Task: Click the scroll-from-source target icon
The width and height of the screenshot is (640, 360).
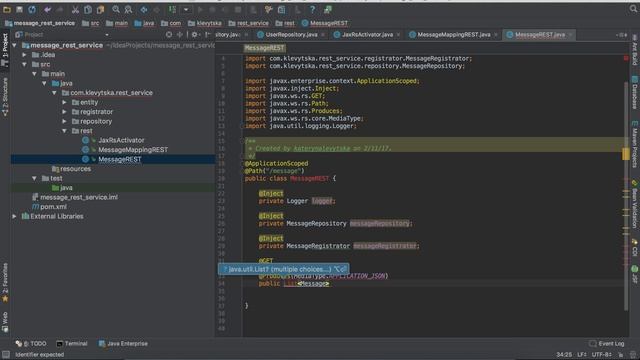Action: (169, 35)
